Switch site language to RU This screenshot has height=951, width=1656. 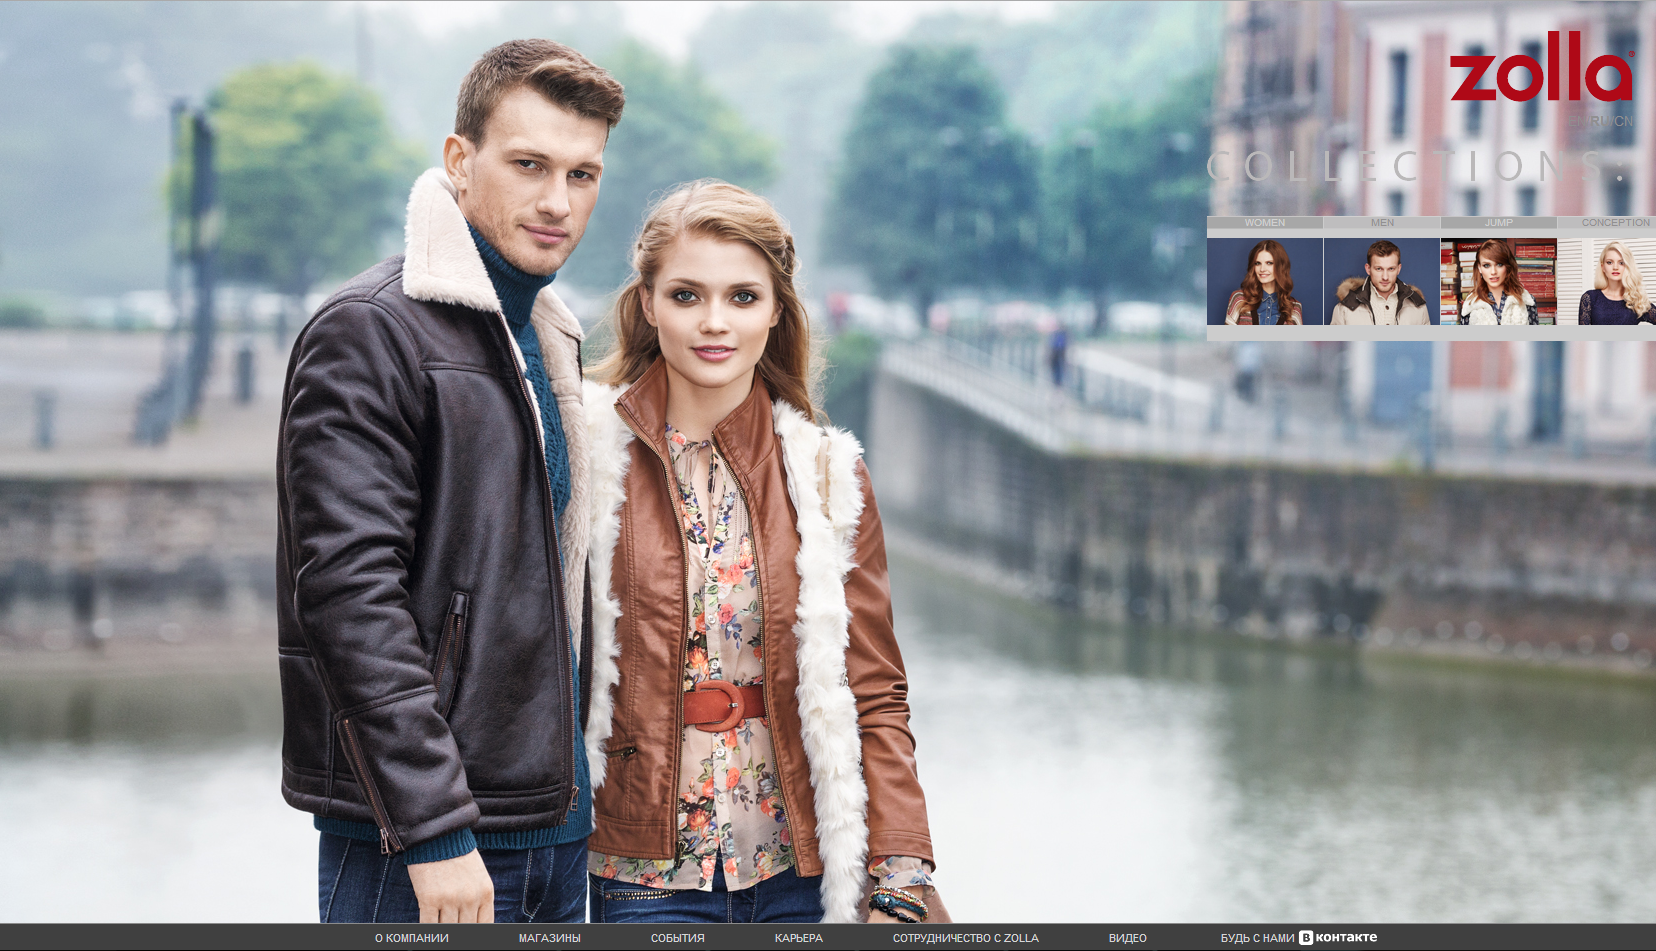coord(1600,121)
